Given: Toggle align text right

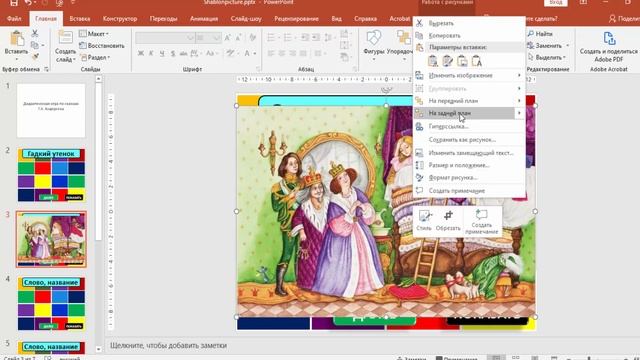Looking at the screenshot, I should tap(293, 53).
